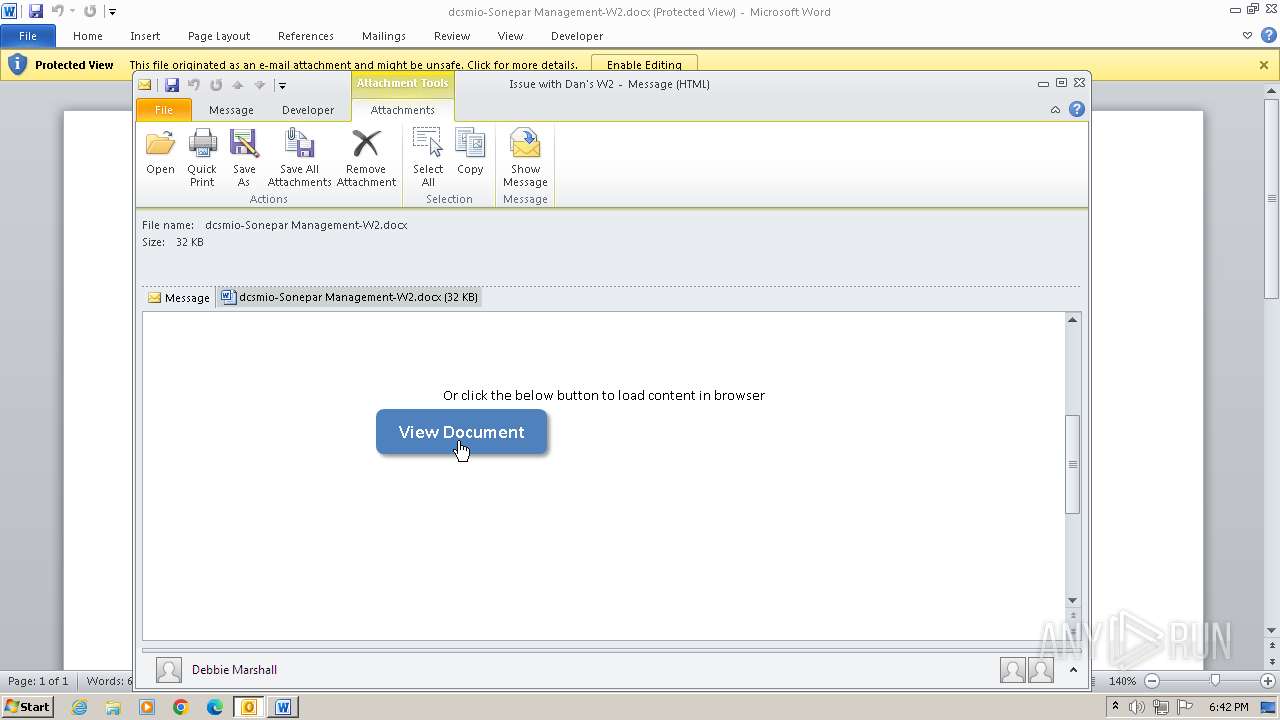
Task: Click Save icon in Outlook message toolbar
Action: 172,85
